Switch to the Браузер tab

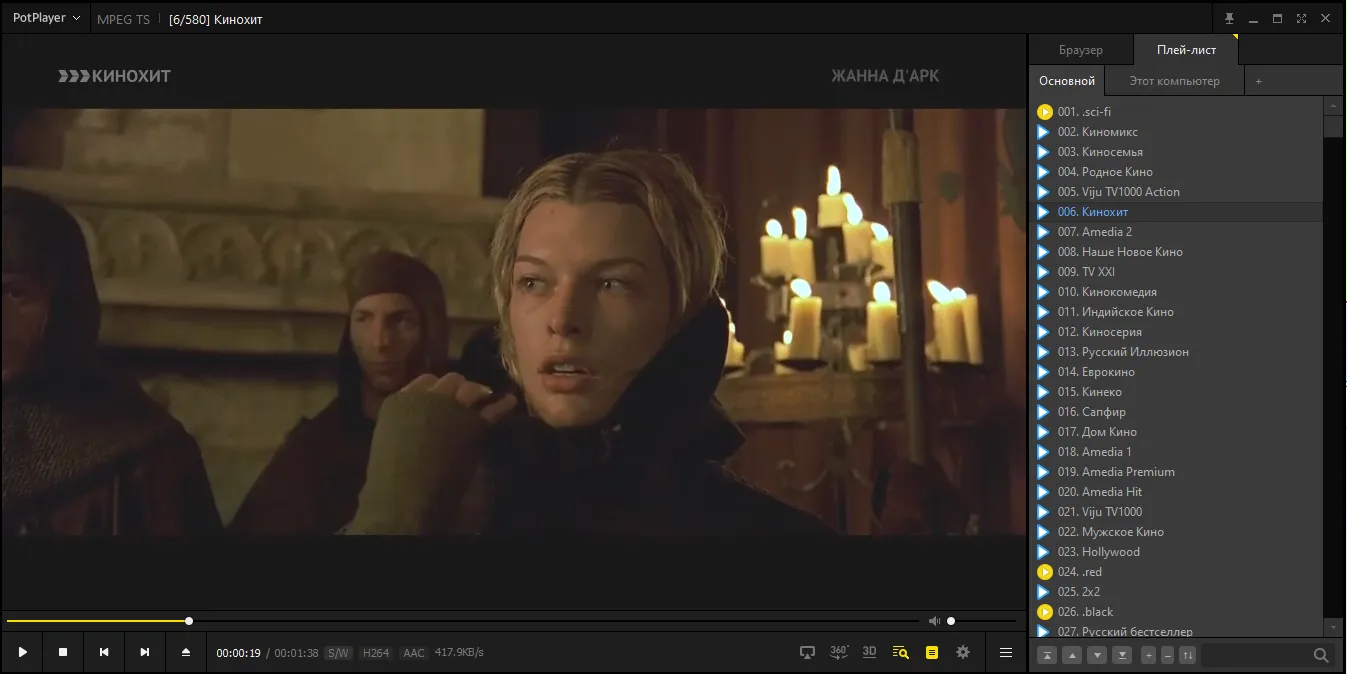tap(1081, 50)
